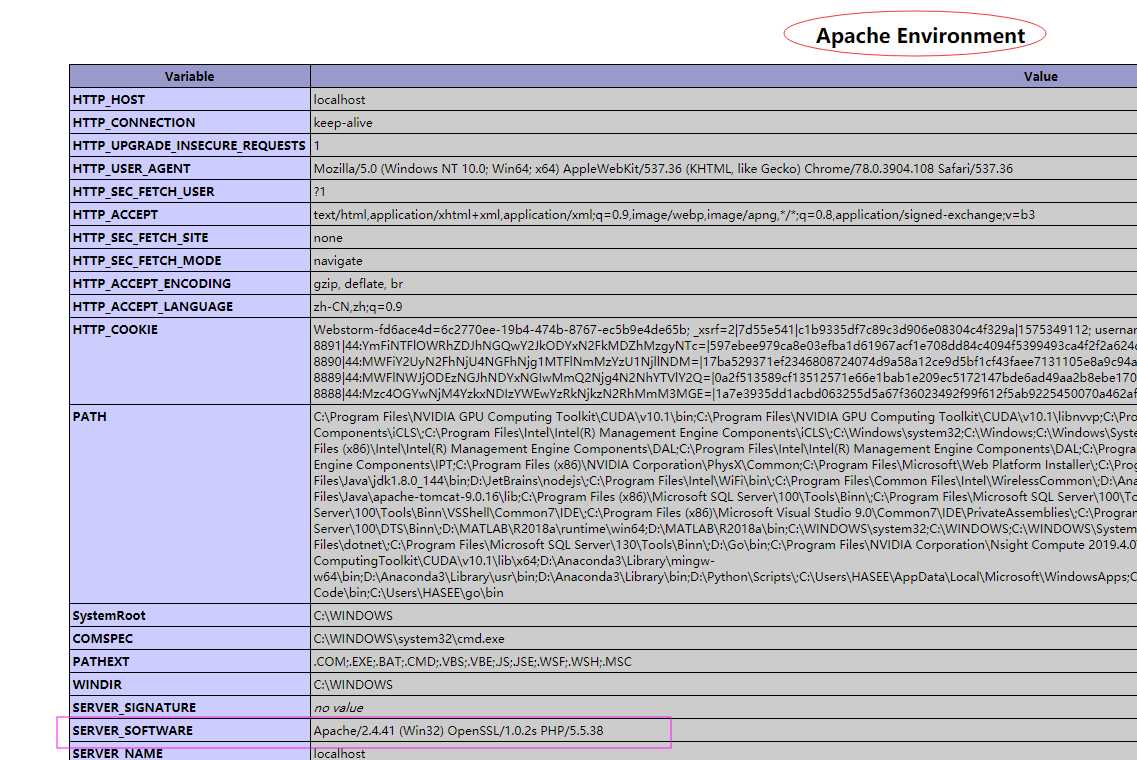The height and width of the screenshot is (760, 1137).
Task: Click the HTTP_HOST variable cell
Action: (x=189, y=99)
